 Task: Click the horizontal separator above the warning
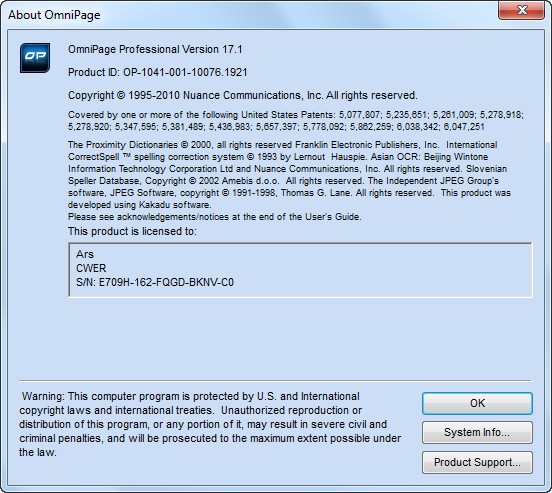275,381
